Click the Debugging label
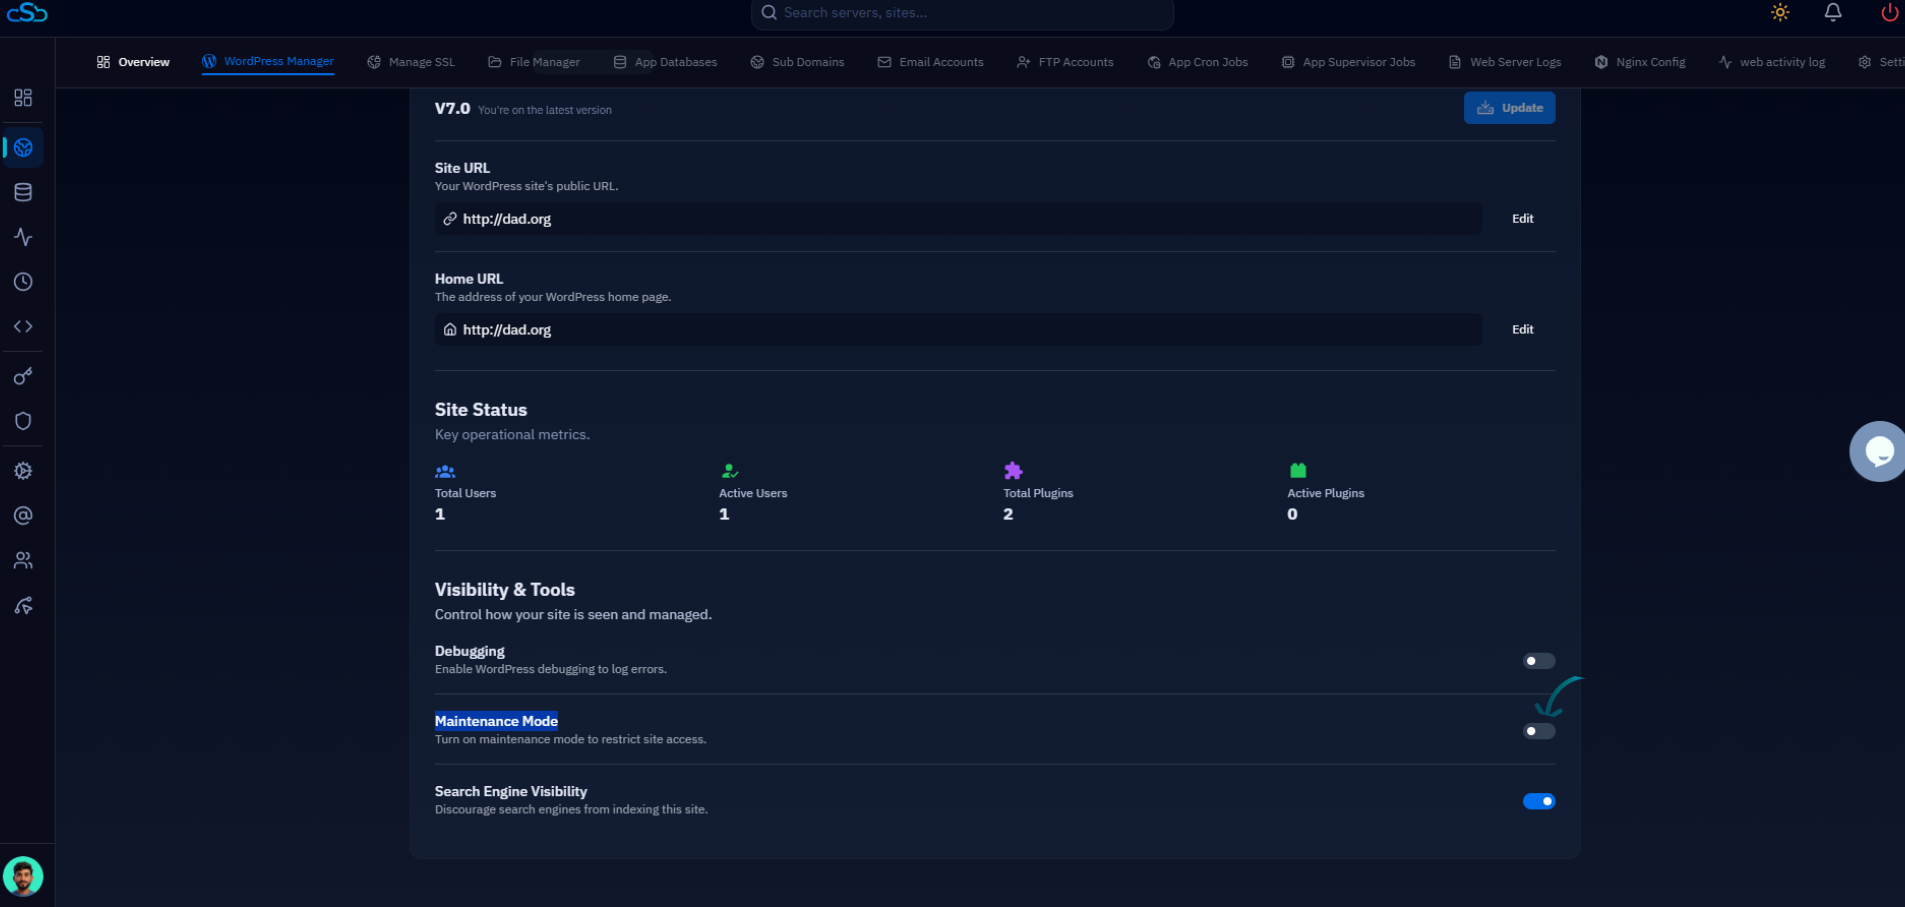 (x=470, y=651)
